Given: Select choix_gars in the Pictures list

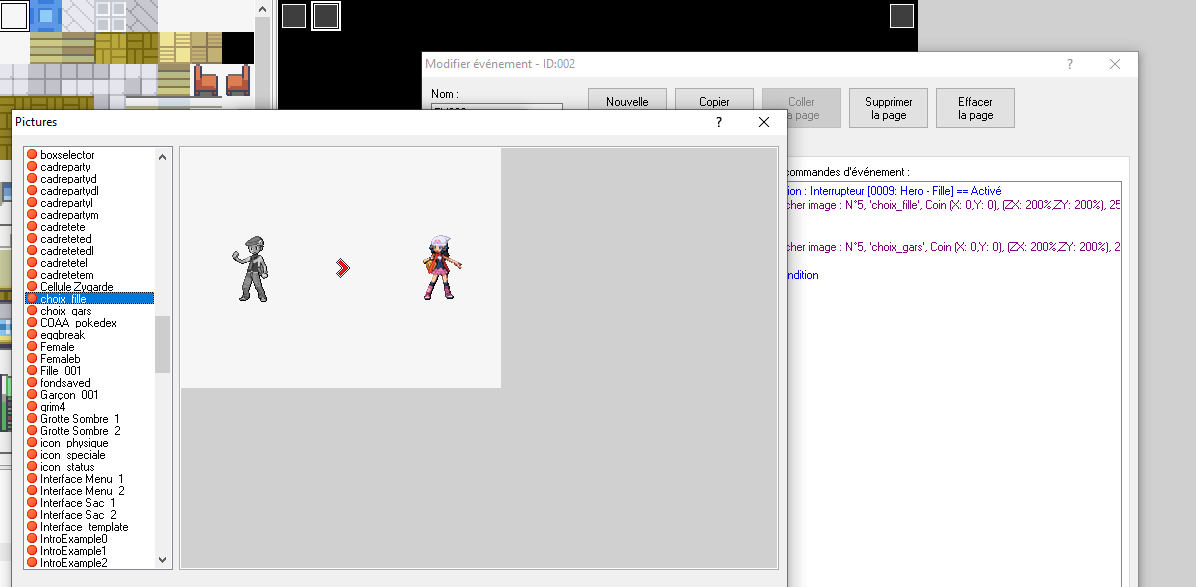Looking at the screenshot, I should pos(66,311).
